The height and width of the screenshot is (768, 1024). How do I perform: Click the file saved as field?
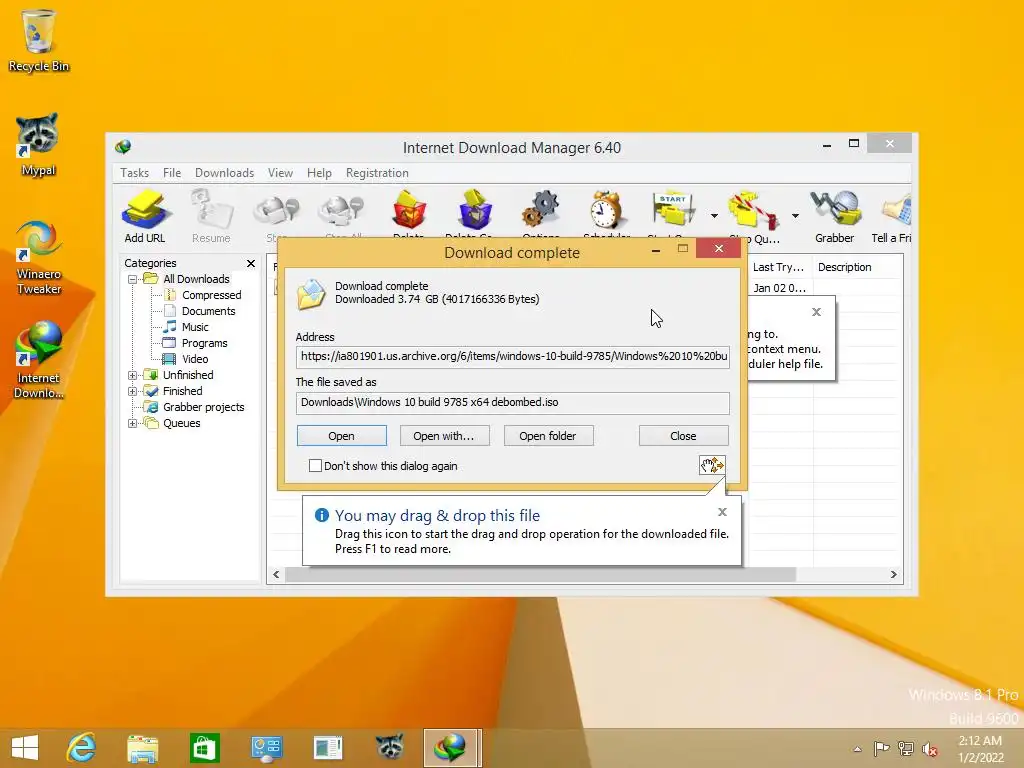[x=513, y=403]
